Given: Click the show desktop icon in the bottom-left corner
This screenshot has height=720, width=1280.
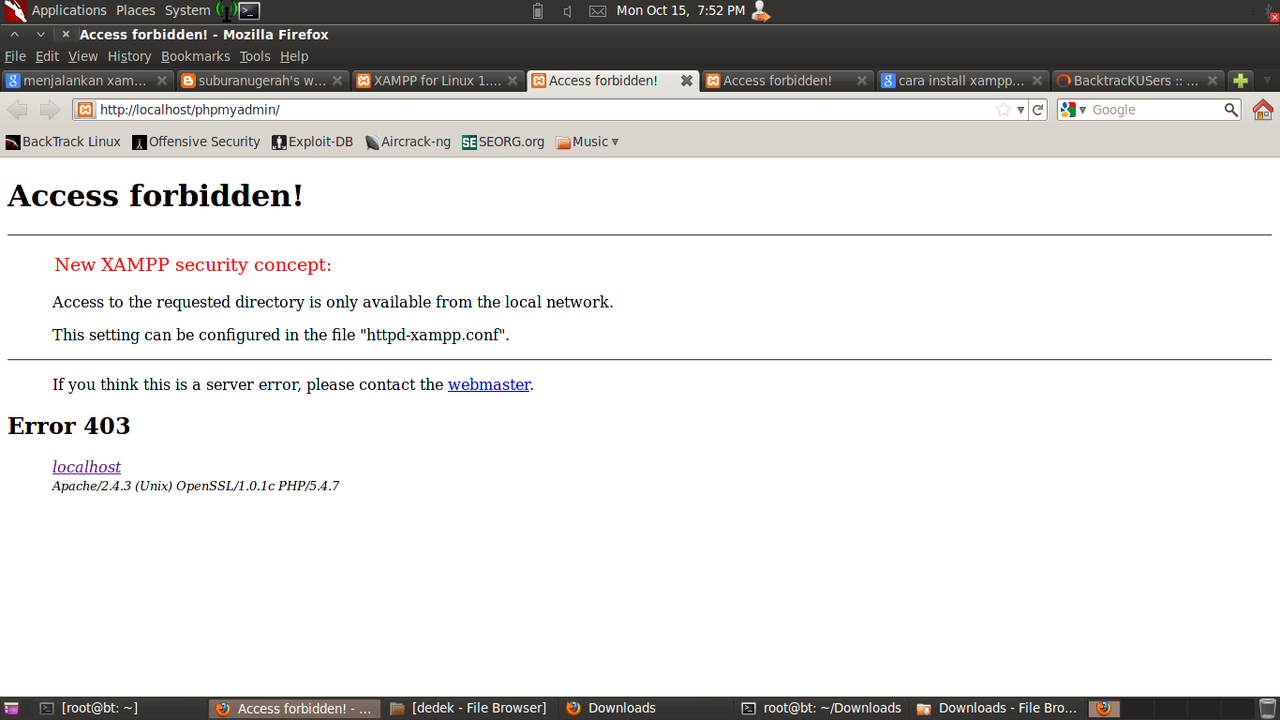Looking at the screenshot, I should click(x=12, y=708).
